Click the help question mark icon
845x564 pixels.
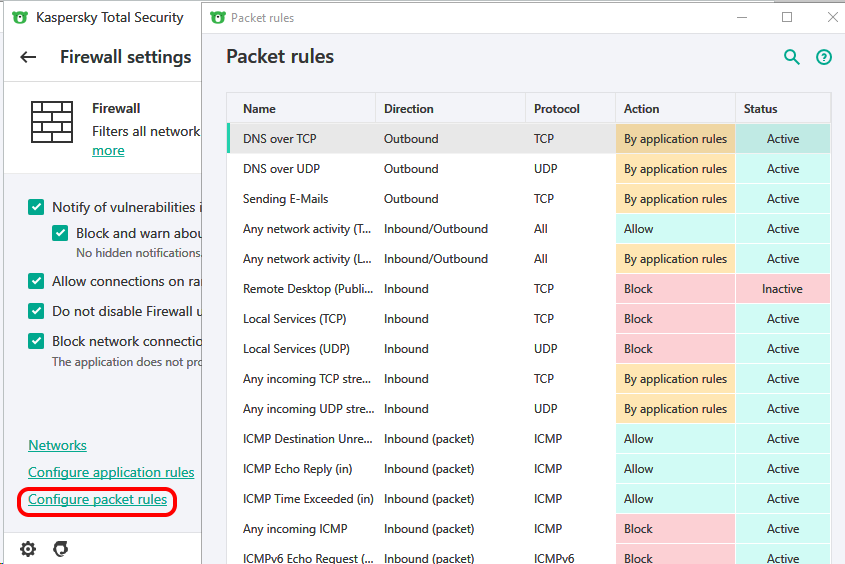[x=824, y=57]
